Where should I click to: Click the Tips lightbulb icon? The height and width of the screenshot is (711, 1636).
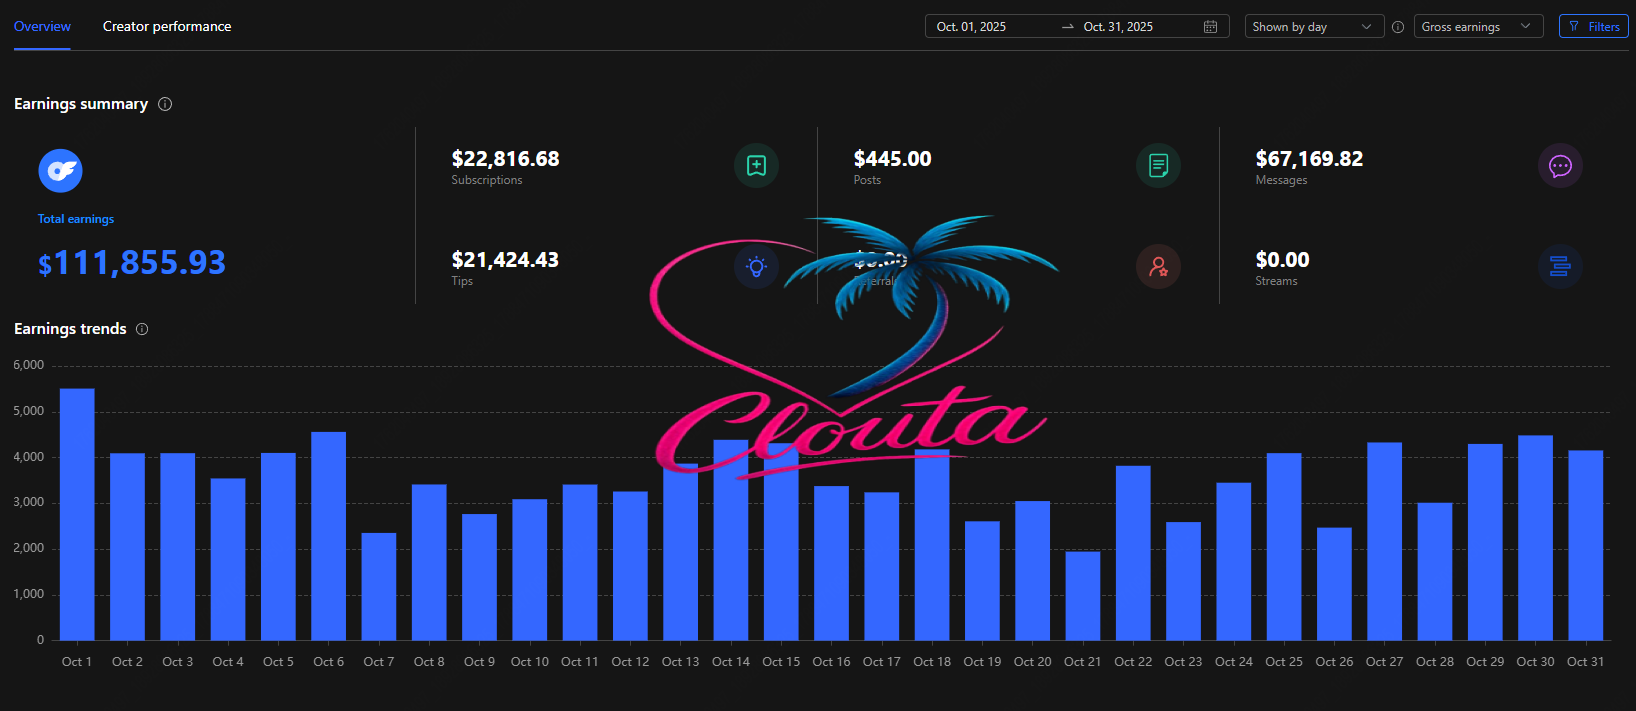(756, 267)
